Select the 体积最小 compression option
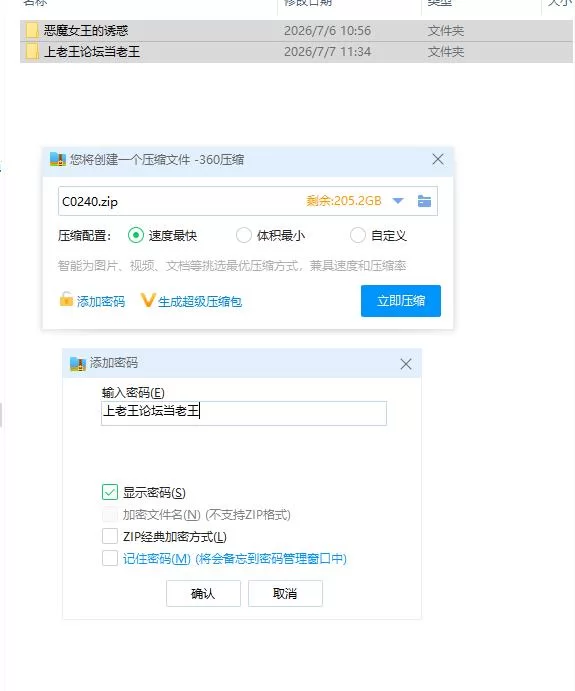 pos(244,235)
